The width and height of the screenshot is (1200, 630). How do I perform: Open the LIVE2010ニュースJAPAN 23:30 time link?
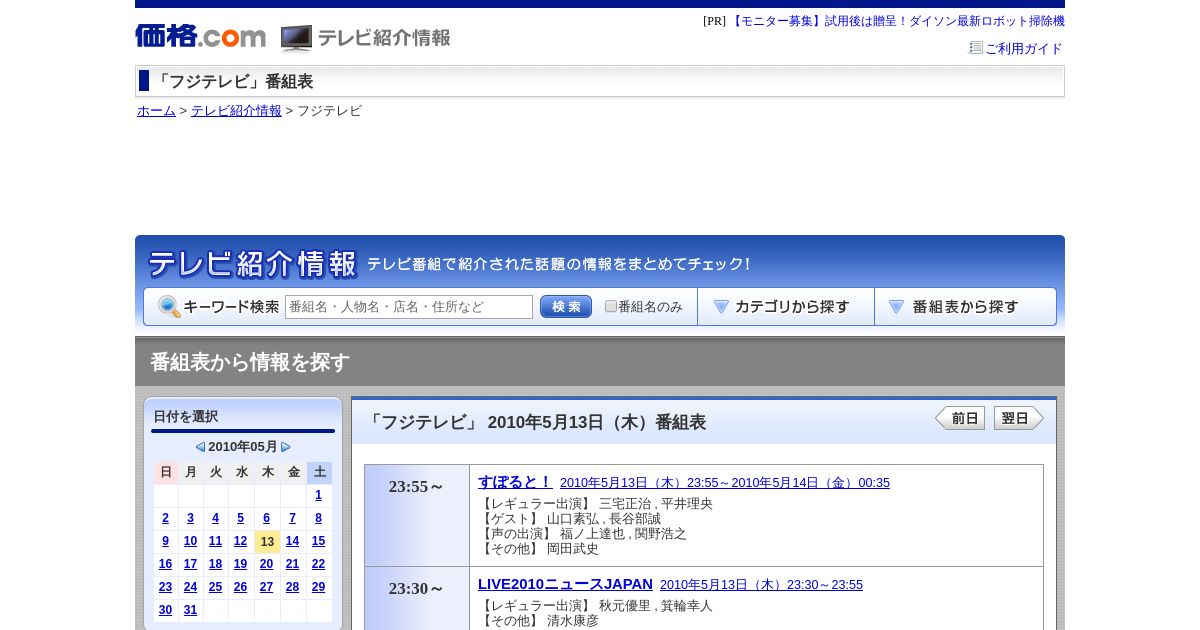coord(761,585)
